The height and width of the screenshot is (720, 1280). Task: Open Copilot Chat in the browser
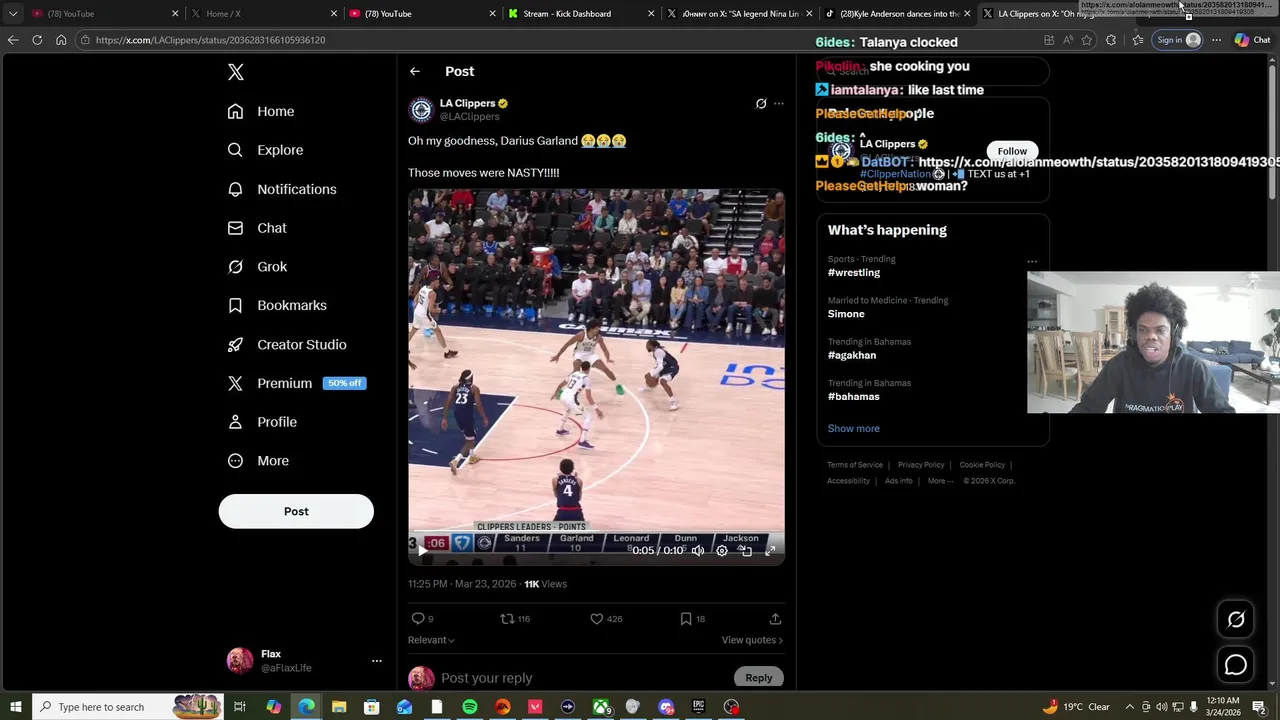tap(1252, 40)
